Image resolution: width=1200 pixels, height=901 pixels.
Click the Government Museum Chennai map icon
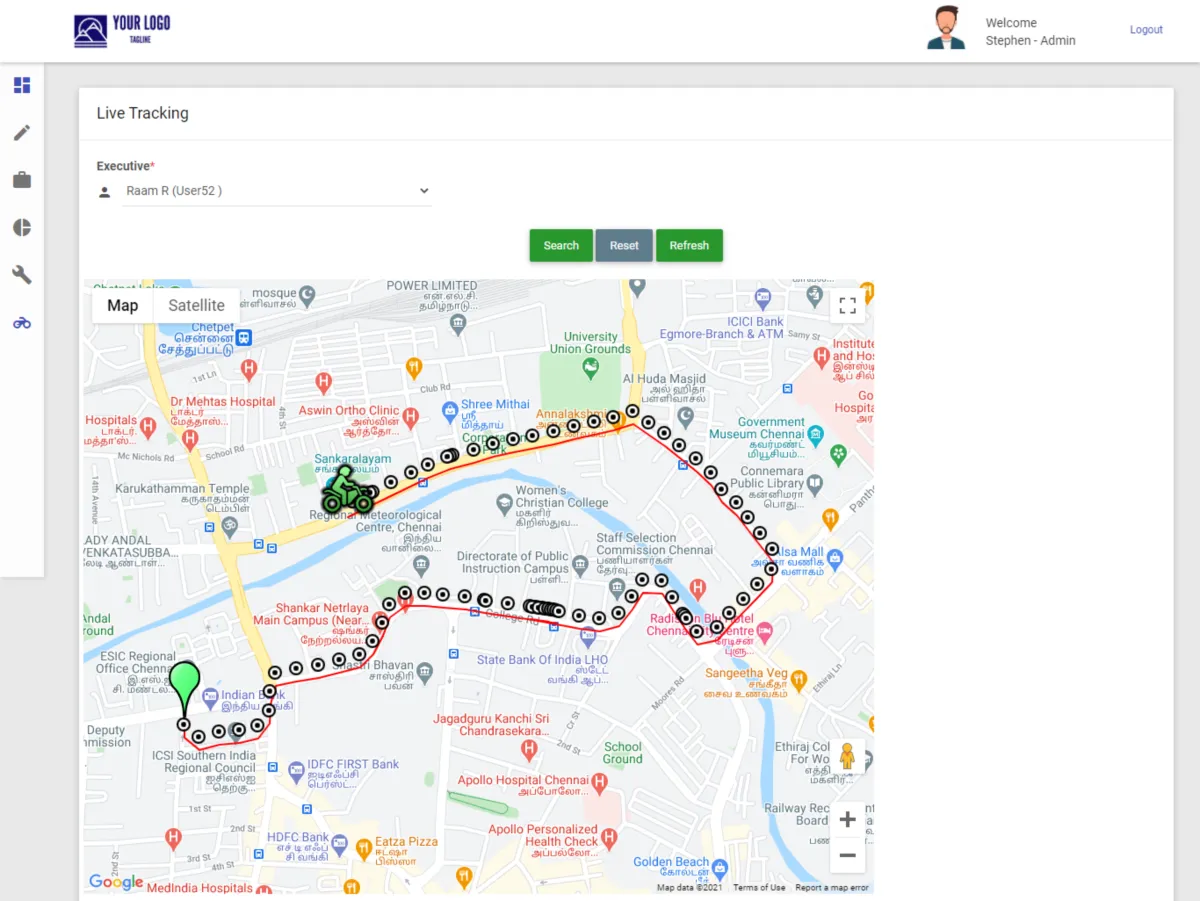point(816,433)
